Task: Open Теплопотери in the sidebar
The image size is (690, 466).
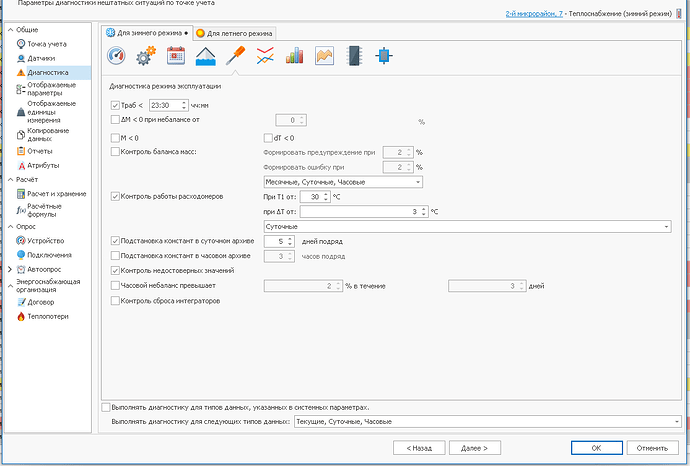Action: 46,316
